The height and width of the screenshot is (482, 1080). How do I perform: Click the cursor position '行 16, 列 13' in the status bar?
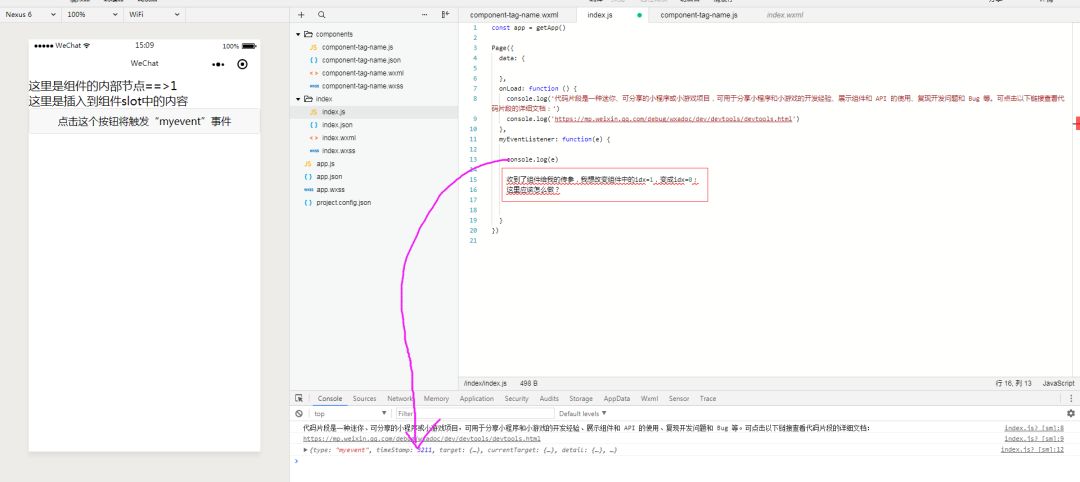1014,383
